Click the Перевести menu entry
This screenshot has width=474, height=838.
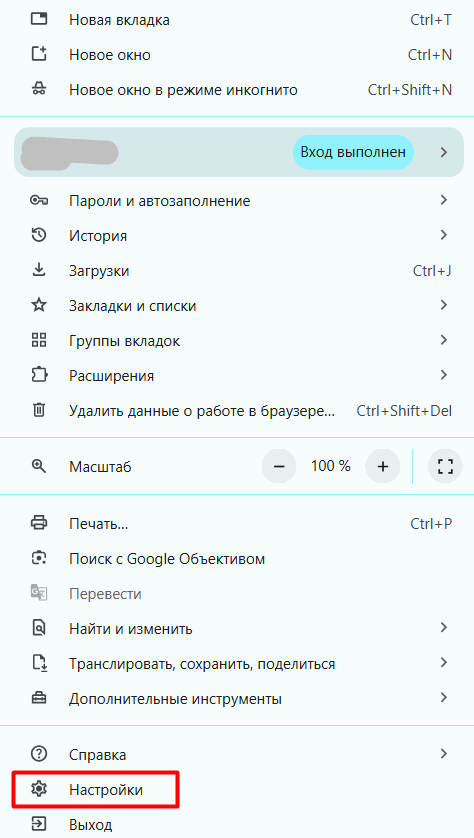tap(237, 594)
